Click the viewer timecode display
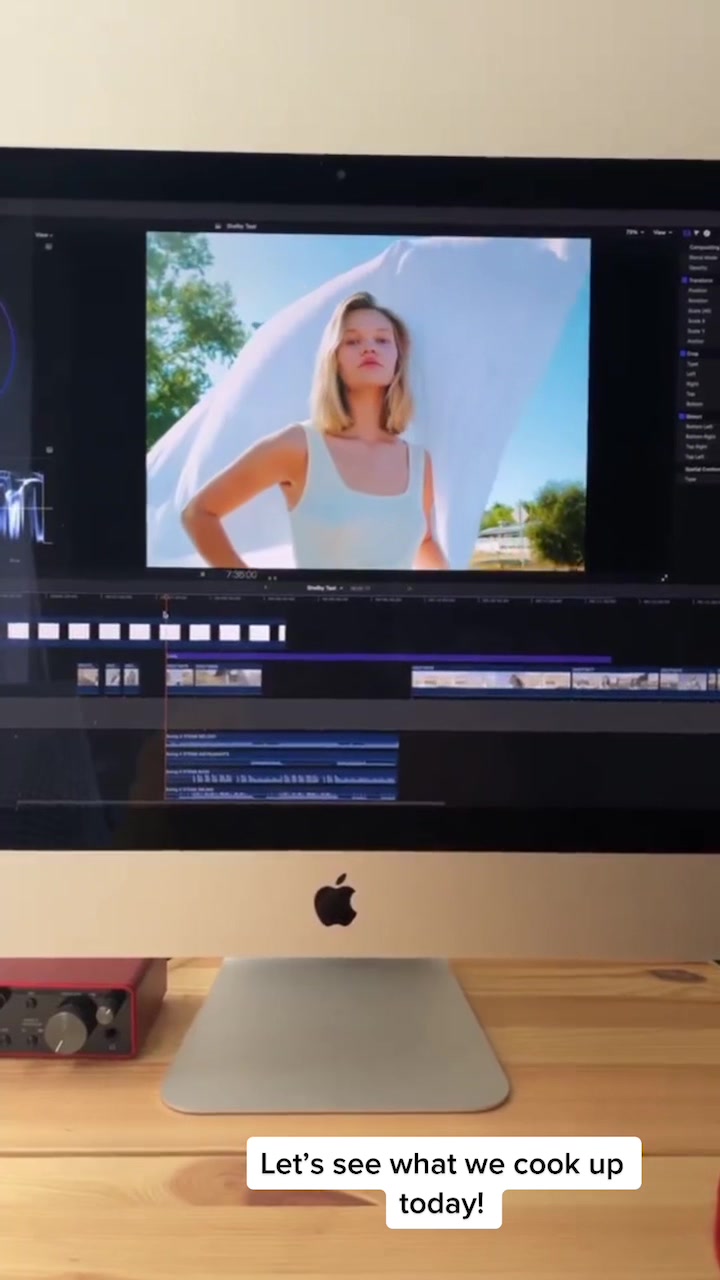This screenshot has height=1280, width=720. click(x=241, y=575)
